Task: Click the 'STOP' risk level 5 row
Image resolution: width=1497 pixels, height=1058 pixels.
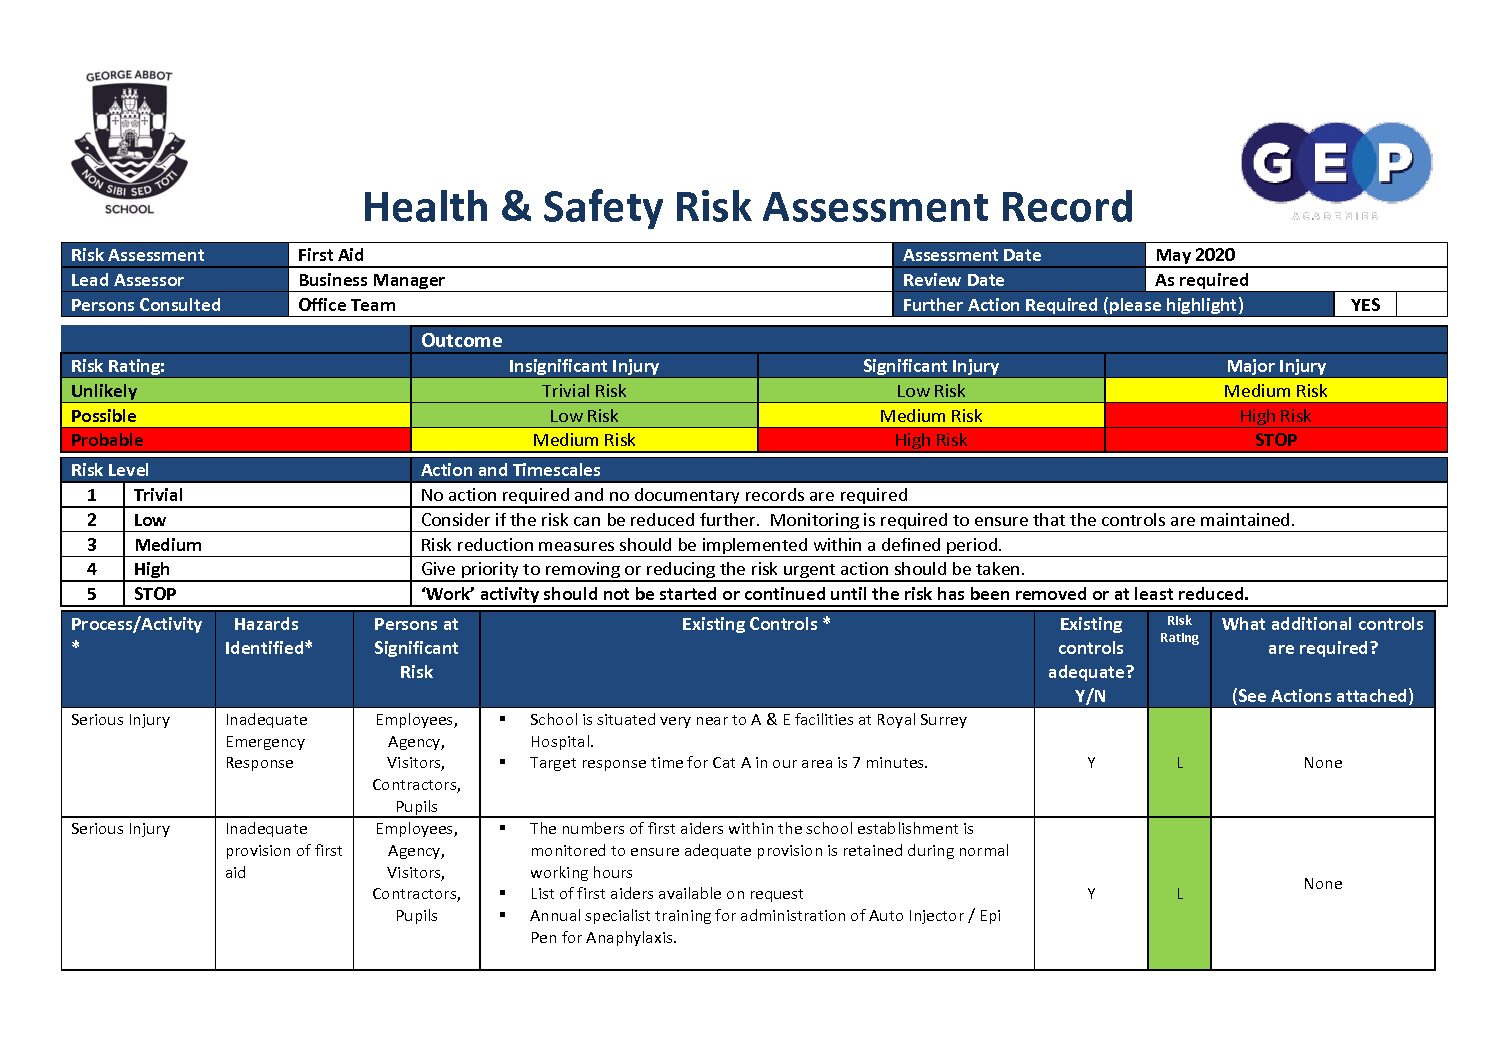Action: [x=754, y=594]
